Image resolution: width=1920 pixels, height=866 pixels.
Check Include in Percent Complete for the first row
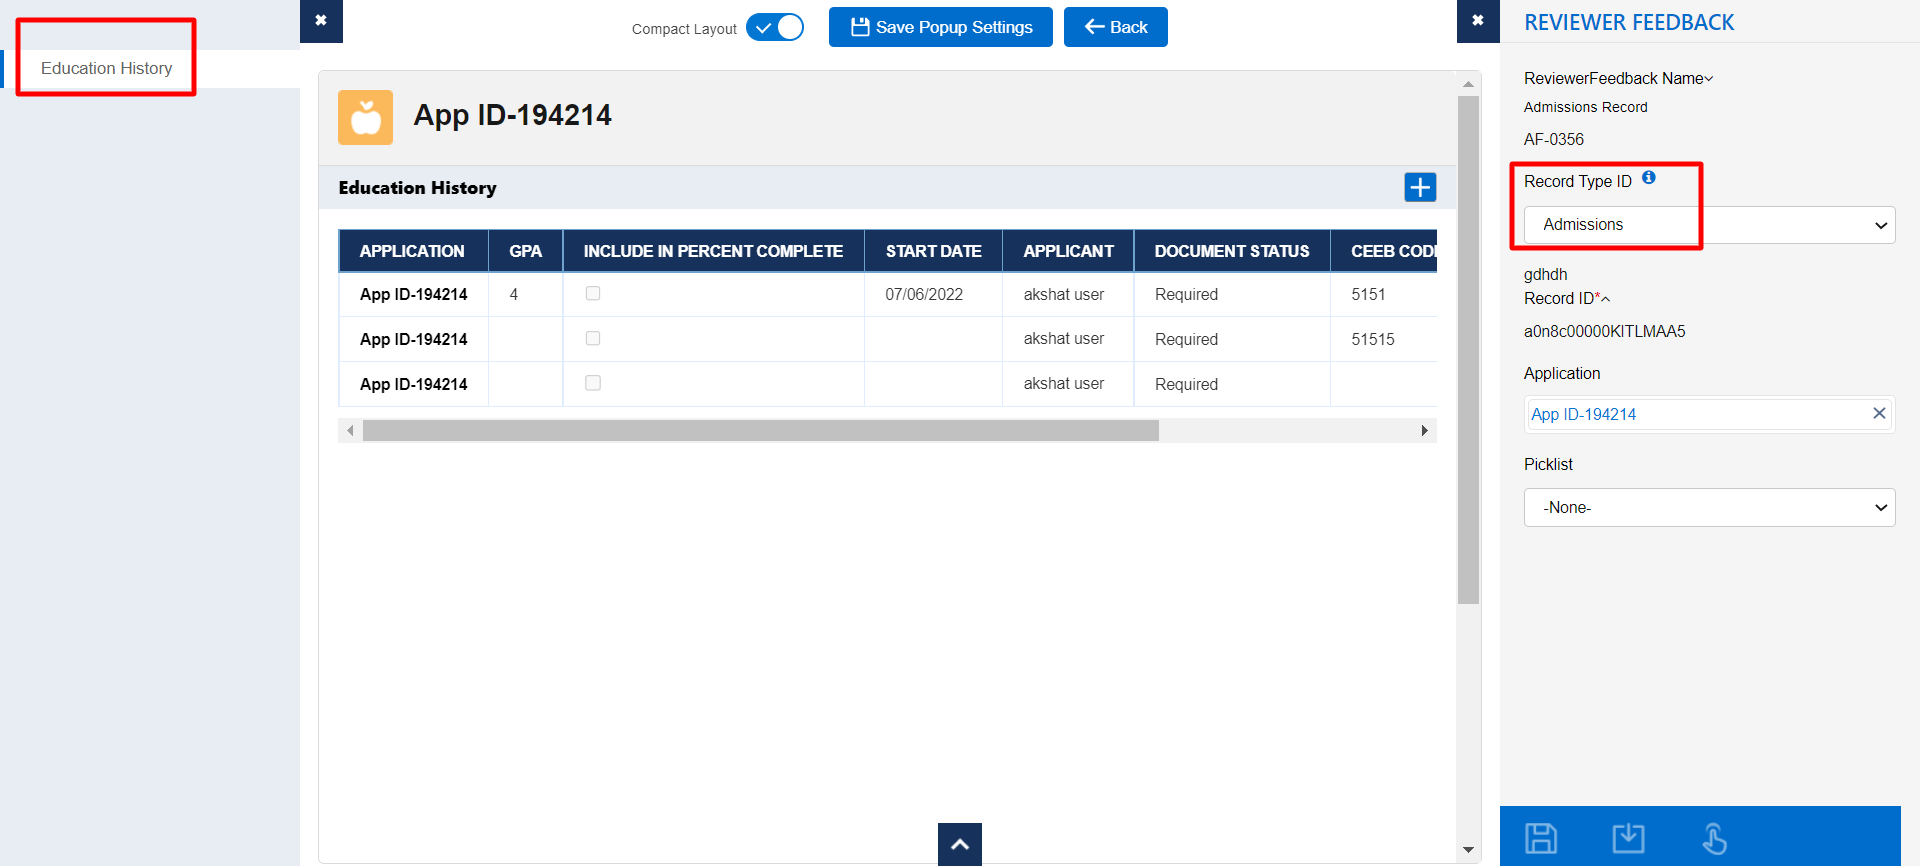(x=593, y=294)
